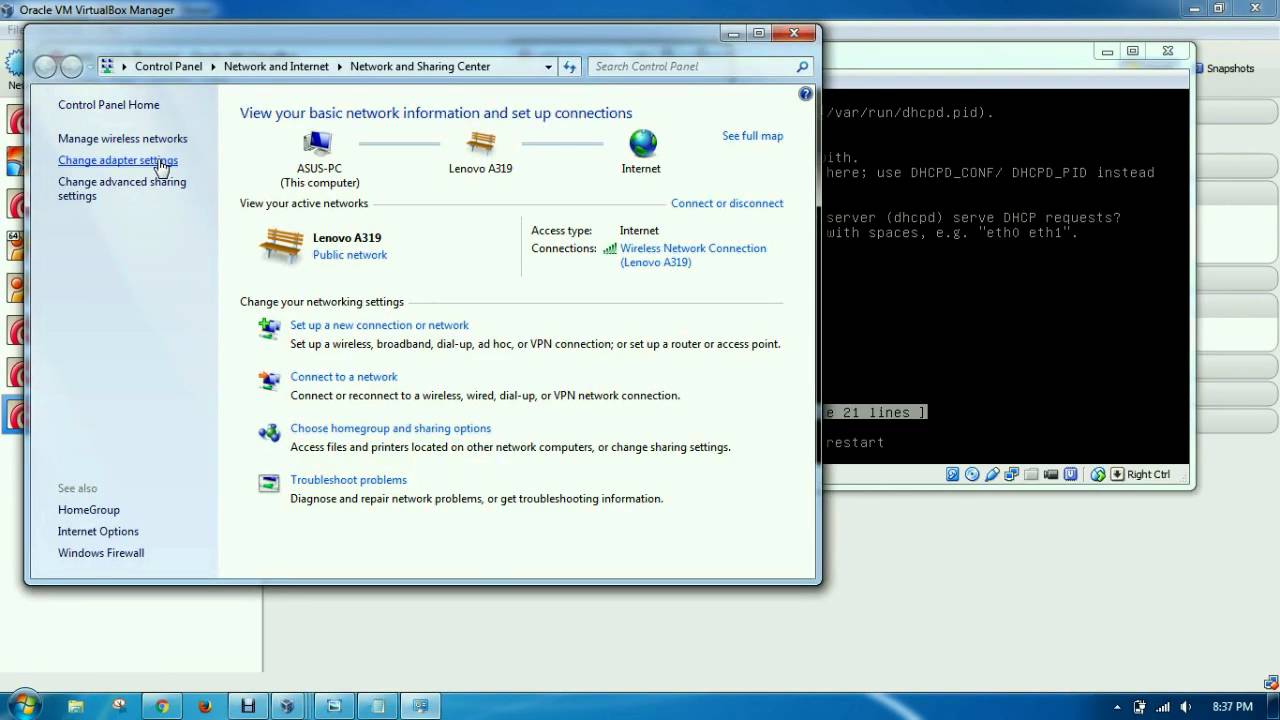The height and width of the screenshot is (720, 1280).
Task: Click Control Panel in the breadcrumb
Action: pyautogui.click(x=168, y=67)
